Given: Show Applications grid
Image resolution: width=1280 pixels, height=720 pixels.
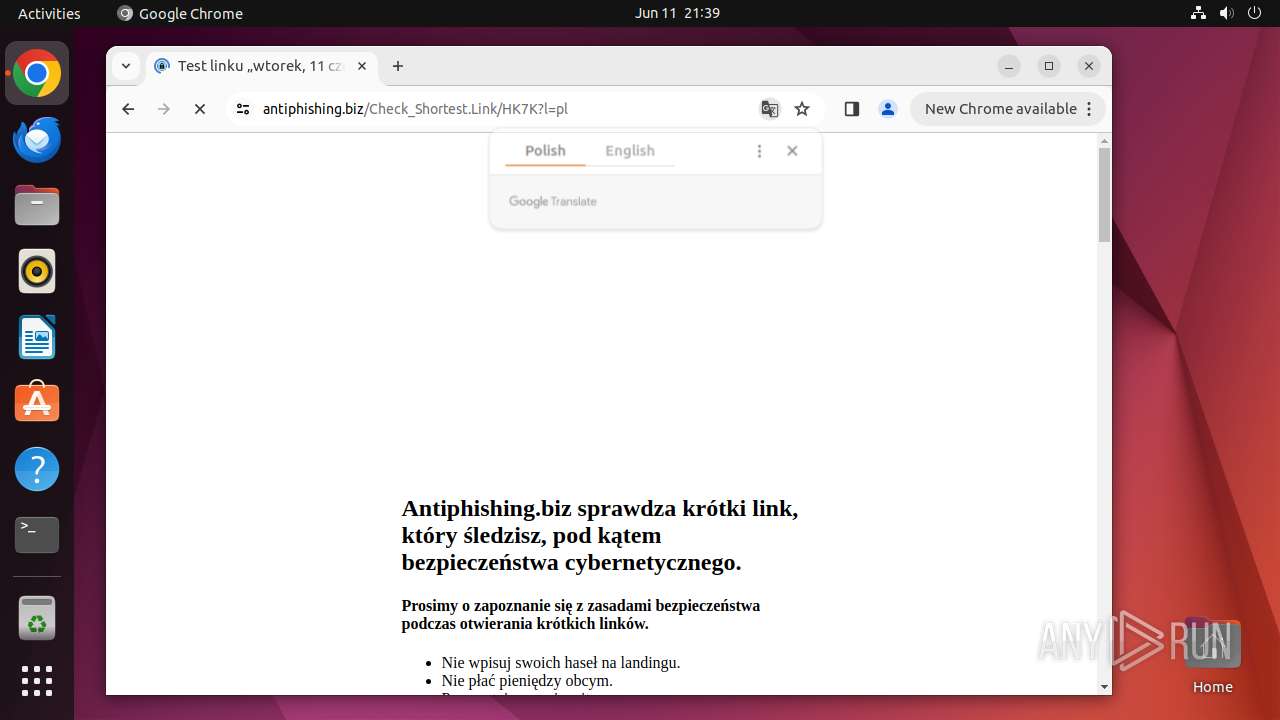Looking at the screenshot, I should [37, 681].
